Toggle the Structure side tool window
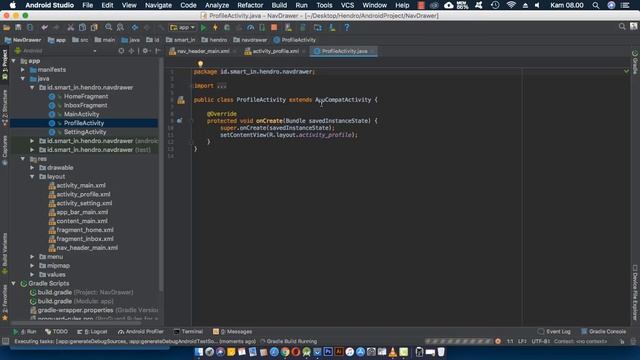640x360 pixels. 4,107
